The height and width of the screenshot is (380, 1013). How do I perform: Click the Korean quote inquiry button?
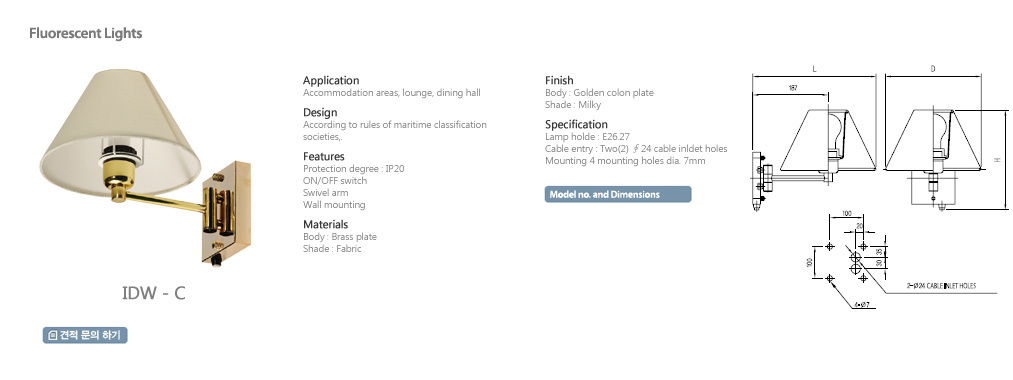pos(85,335)
